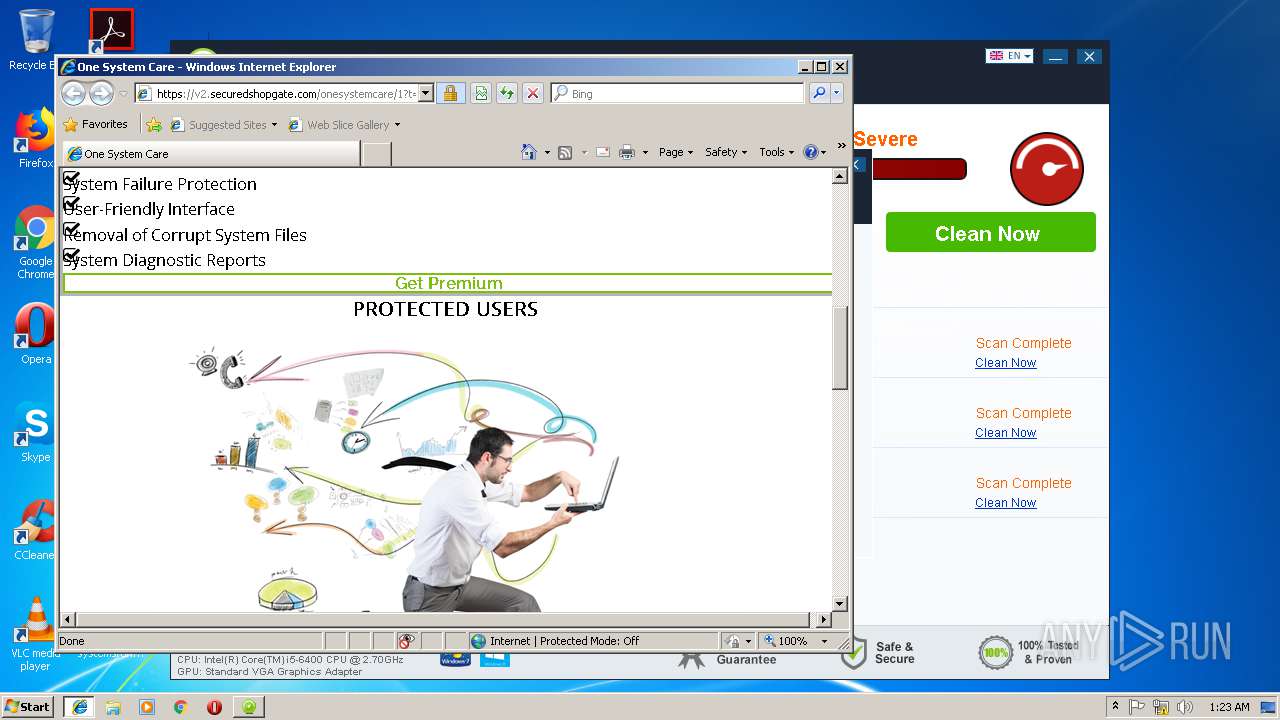Click the Get Premium button
The width and height of the screenshot is (1280, 720).
point(449,283)
